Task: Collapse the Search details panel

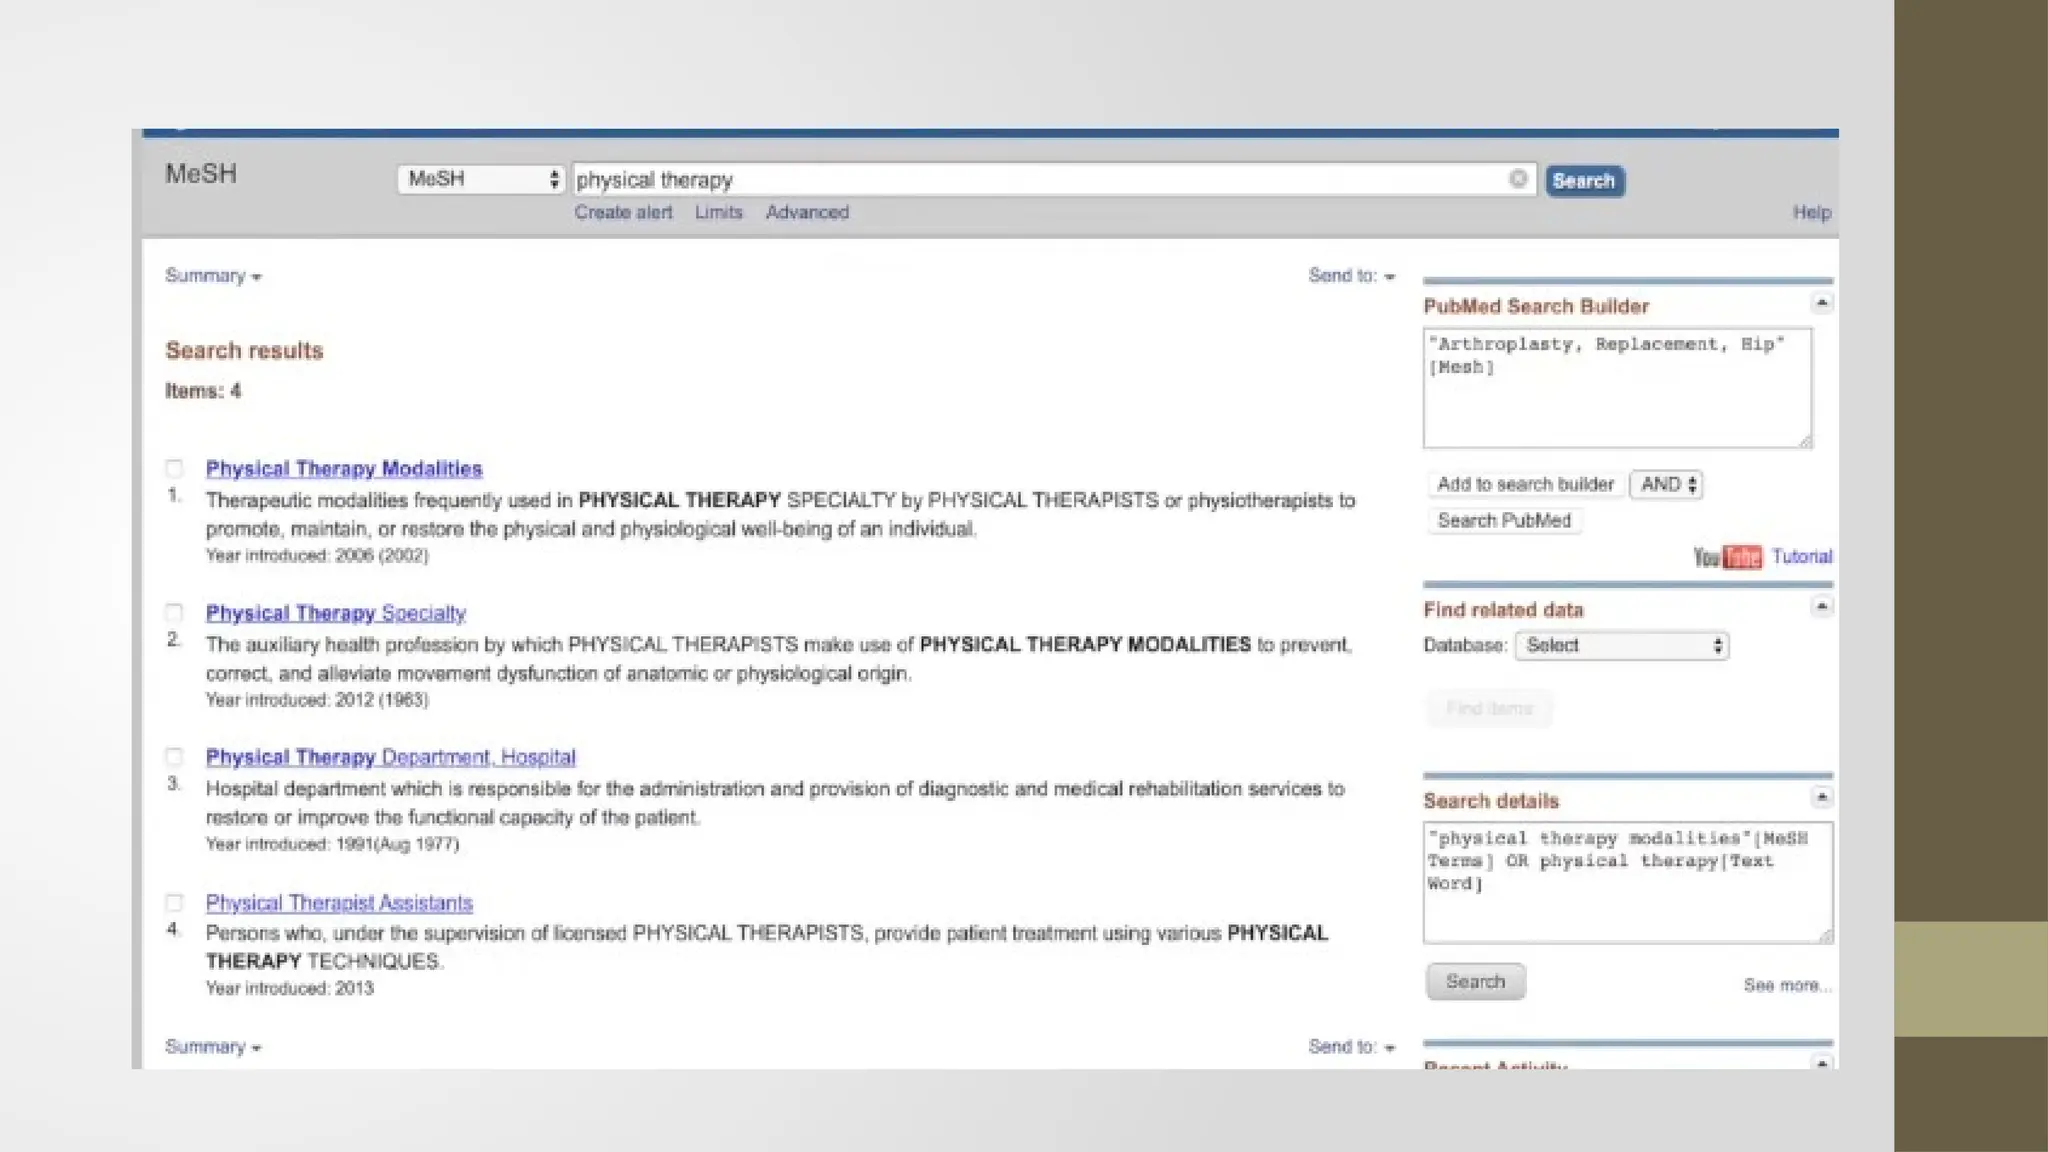Action: coord(1821,797)
